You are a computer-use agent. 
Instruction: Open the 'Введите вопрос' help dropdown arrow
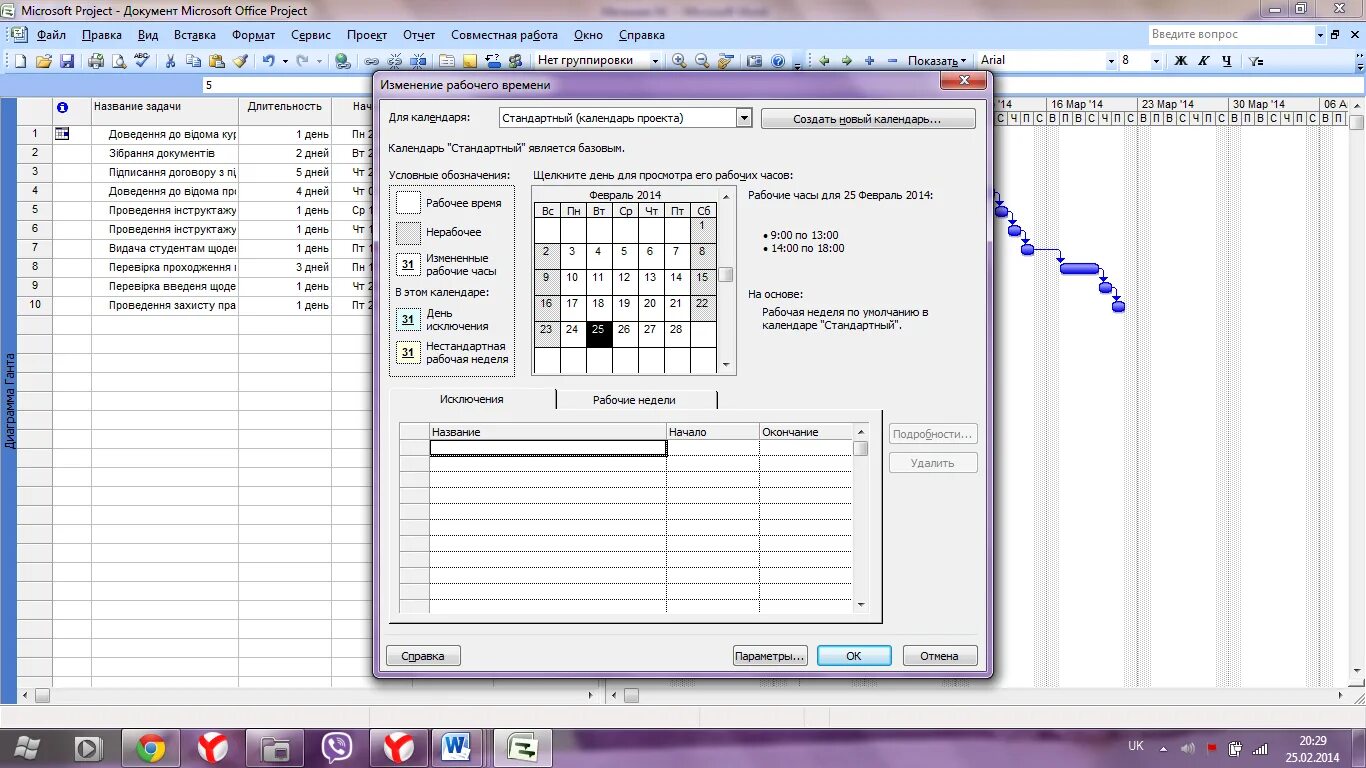pos(1319,35)
